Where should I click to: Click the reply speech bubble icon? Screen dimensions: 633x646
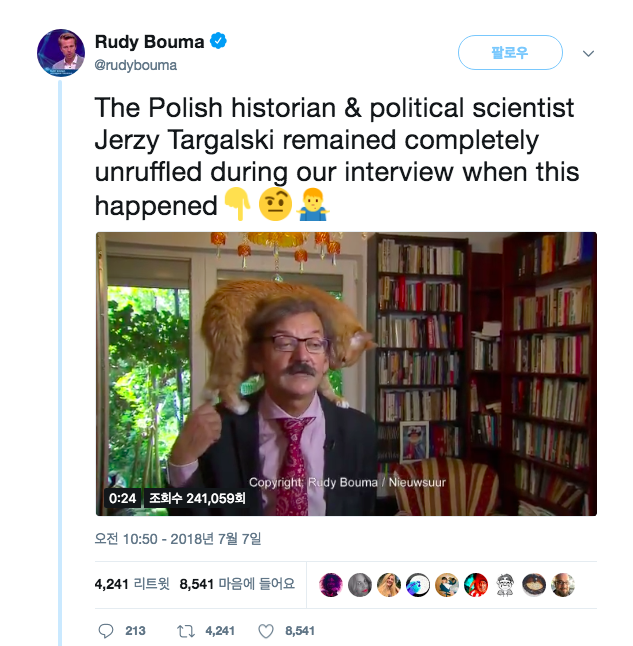107,630
